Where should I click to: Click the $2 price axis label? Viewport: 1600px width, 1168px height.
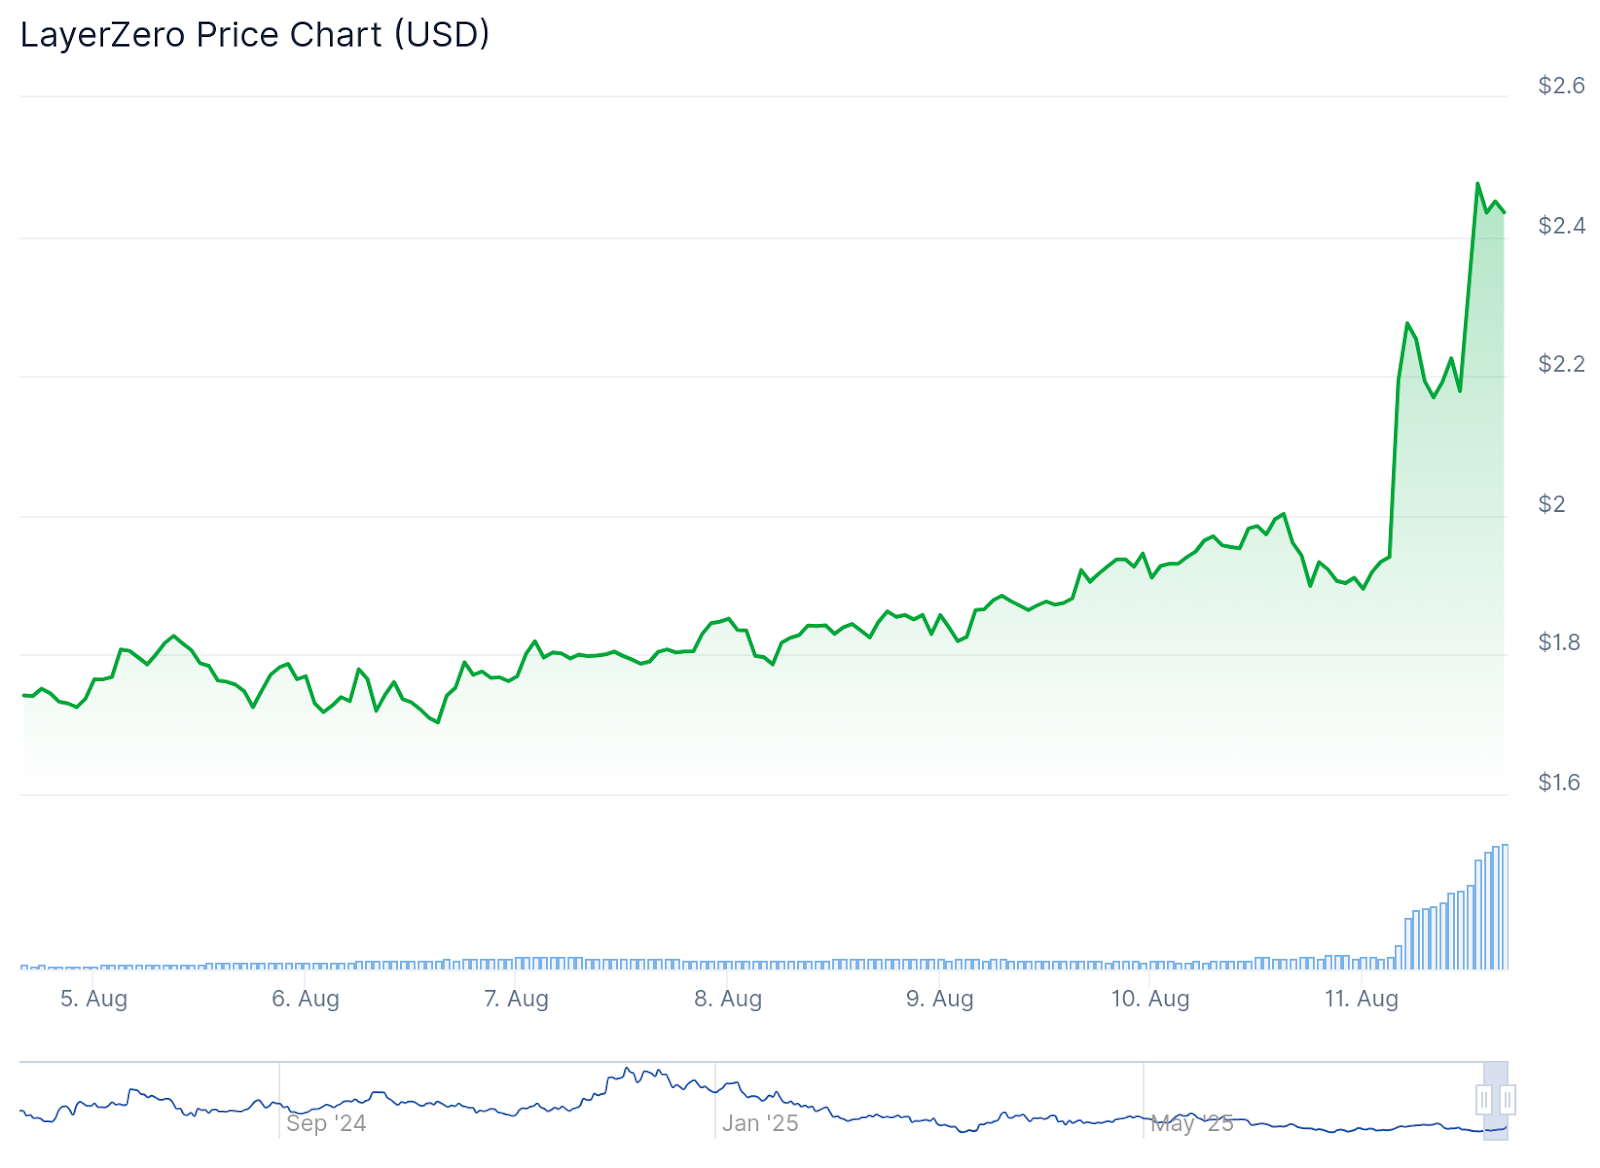[x=1552, y=504]
